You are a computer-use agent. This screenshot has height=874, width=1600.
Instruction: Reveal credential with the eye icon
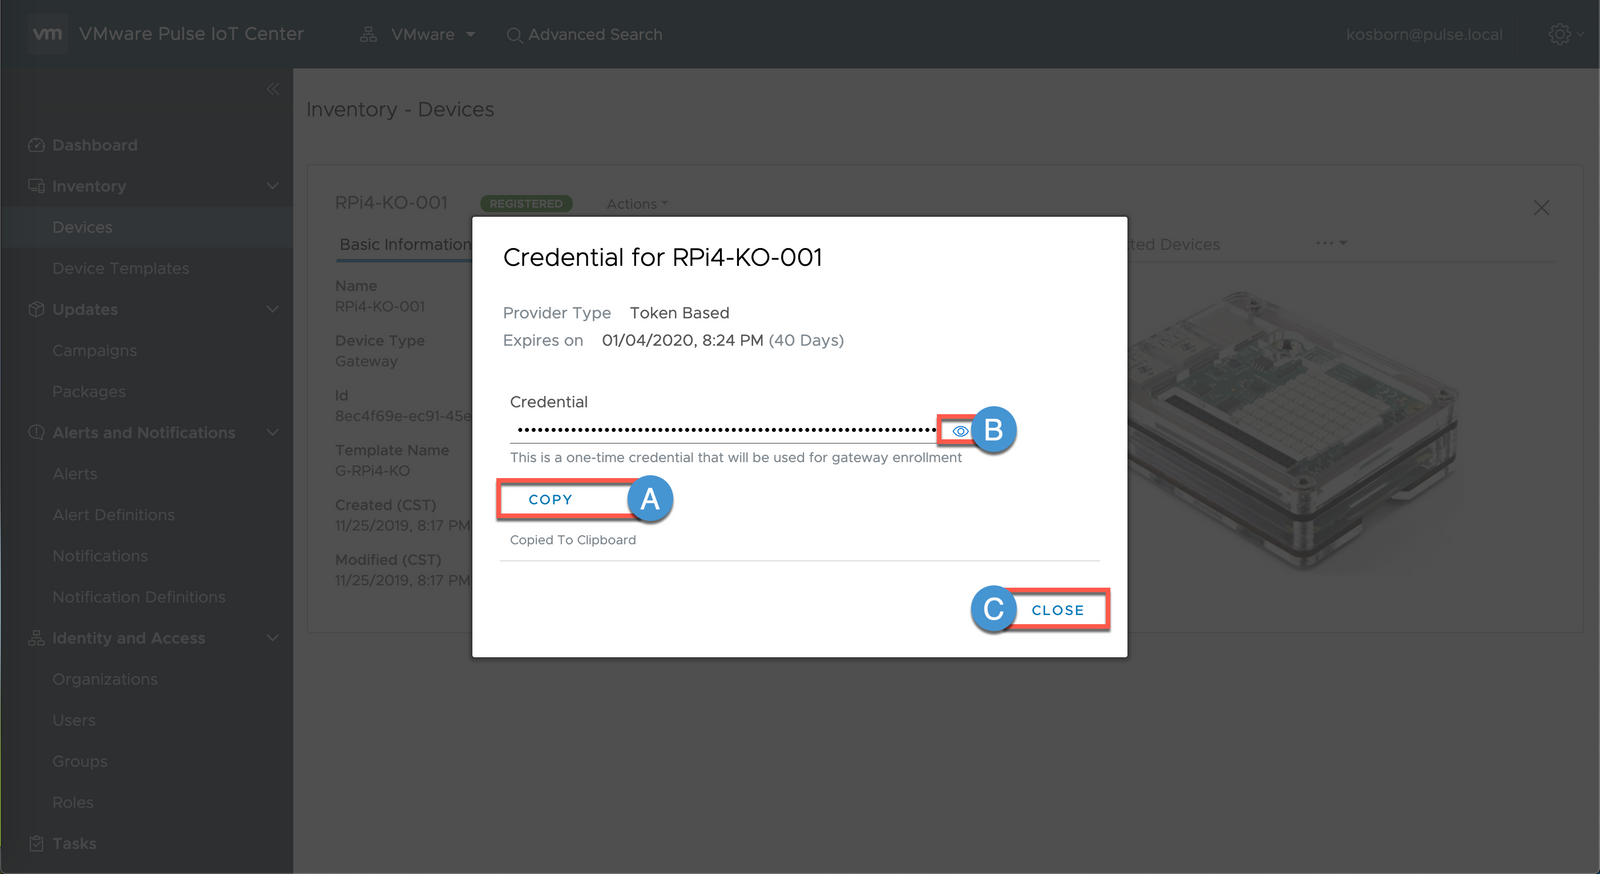click(960, 431)
